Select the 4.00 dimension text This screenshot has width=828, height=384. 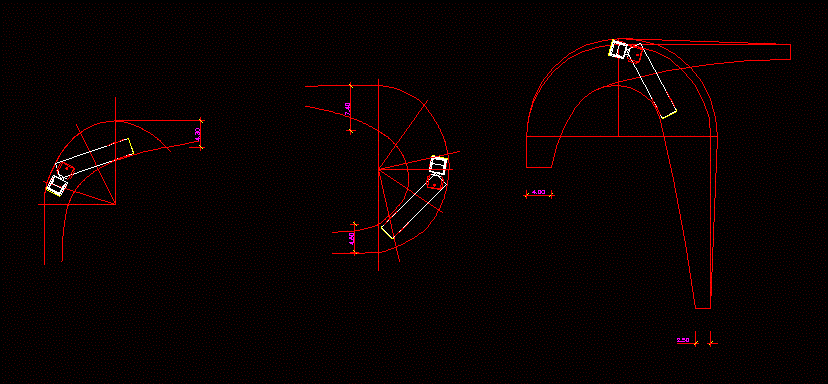538,192
